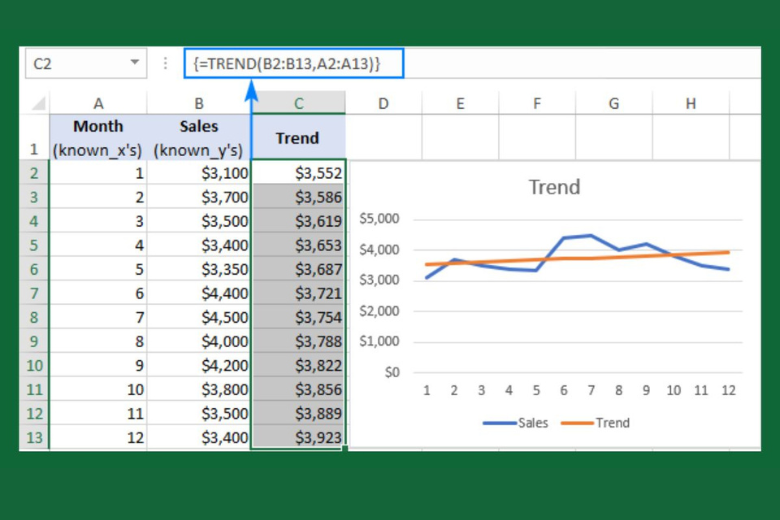Select column B header

tap(199, 103)
